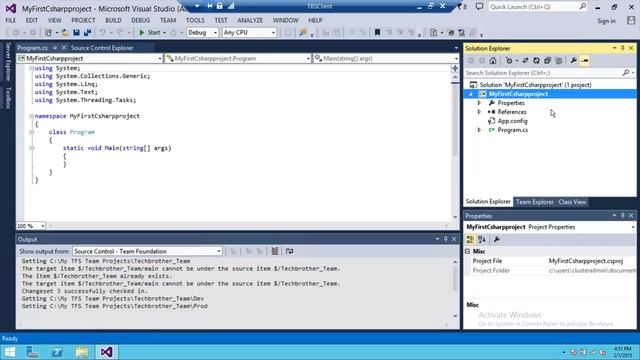The height and width of the screenshot is (360, 640).
Task: Click the Windows Start button on the taskbar
Action: coord(9,352)
